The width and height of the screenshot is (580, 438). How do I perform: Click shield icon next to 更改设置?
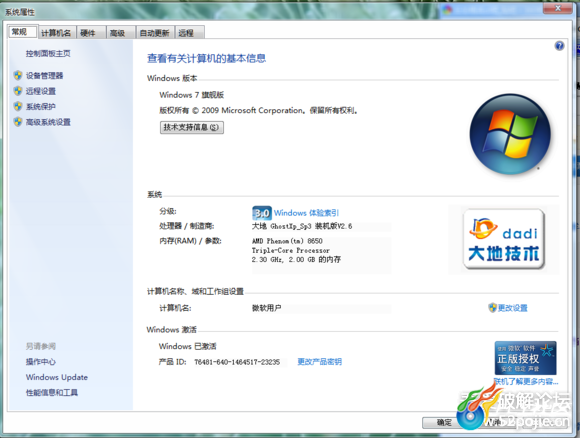tap(492, 307)
